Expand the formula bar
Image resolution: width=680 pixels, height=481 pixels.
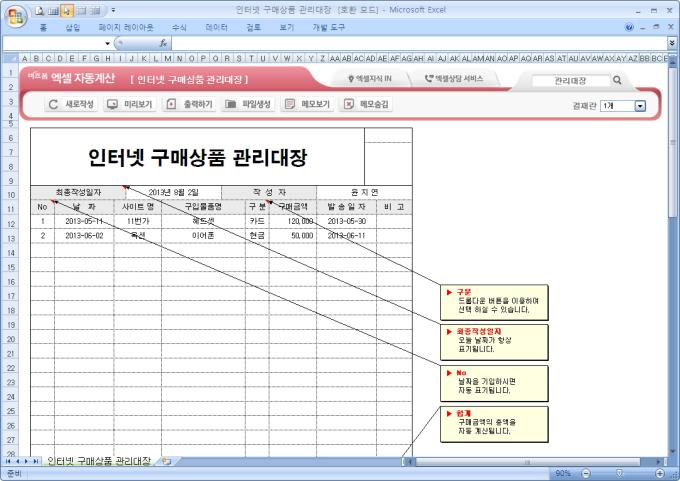[x=672, y=43]
